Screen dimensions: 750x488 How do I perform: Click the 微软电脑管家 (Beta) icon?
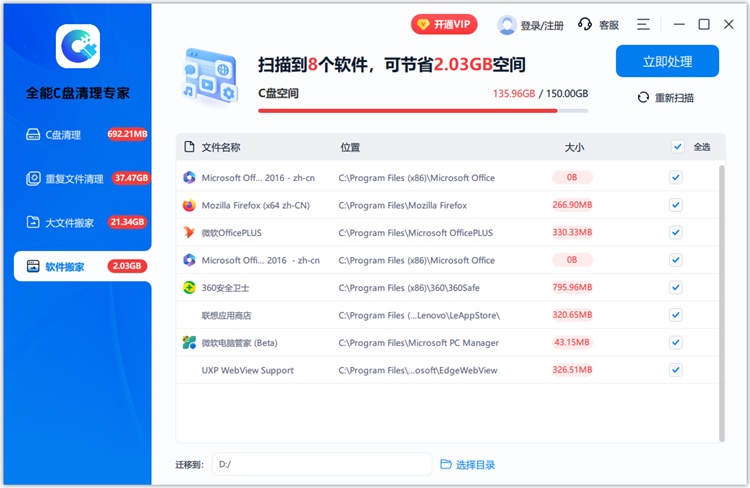pyautogui.click(x=189, y=343)
